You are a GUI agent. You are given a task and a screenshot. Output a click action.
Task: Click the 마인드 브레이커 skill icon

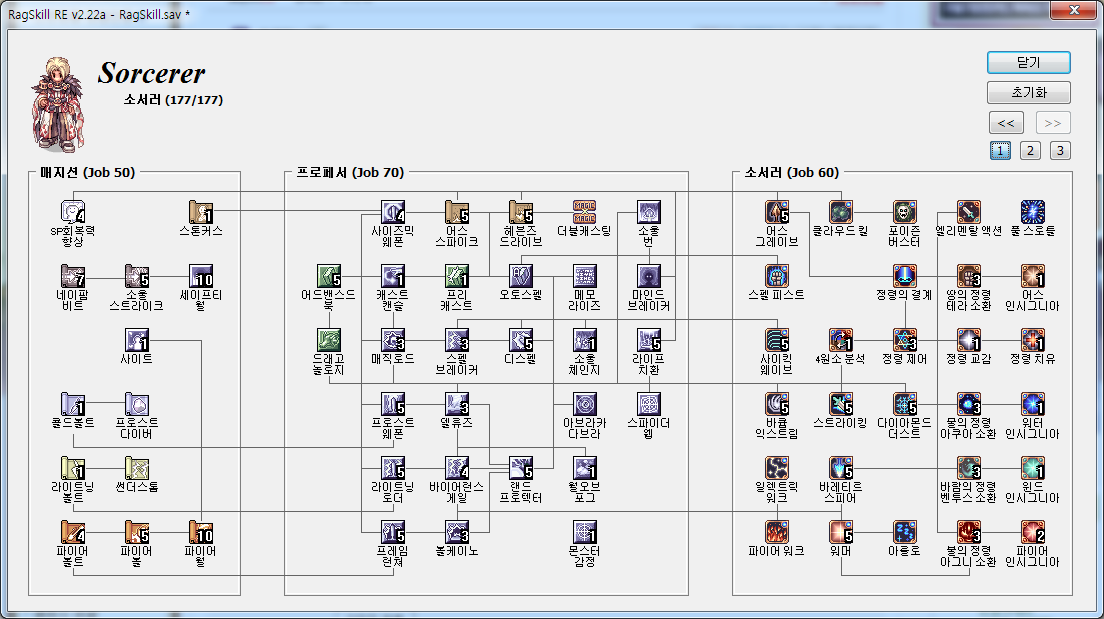648,276
